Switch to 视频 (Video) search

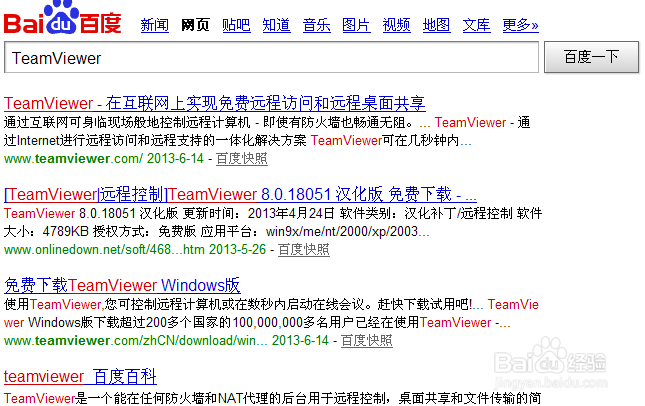(x=397, y=25)
